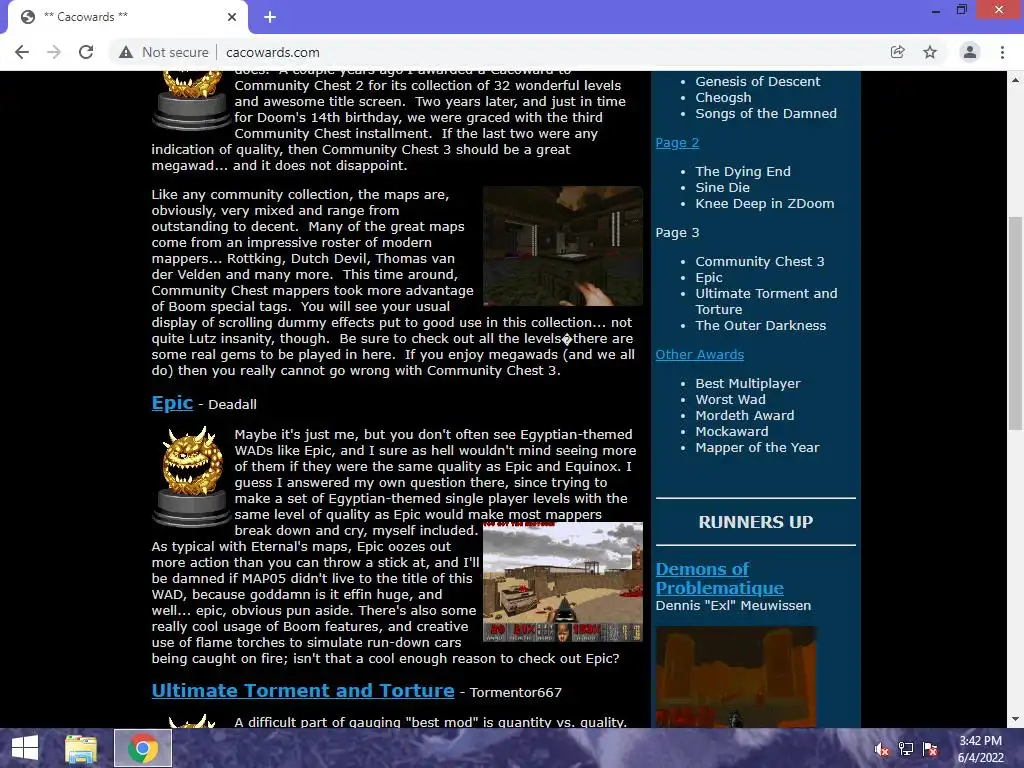Click 'Community Chest 3' sidebar list item
Screen dimensions: 1024x768
760,262
